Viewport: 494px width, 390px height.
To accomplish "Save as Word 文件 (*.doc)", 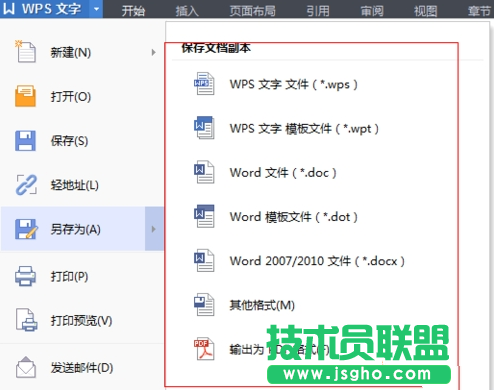I will [x=283, y=173].
